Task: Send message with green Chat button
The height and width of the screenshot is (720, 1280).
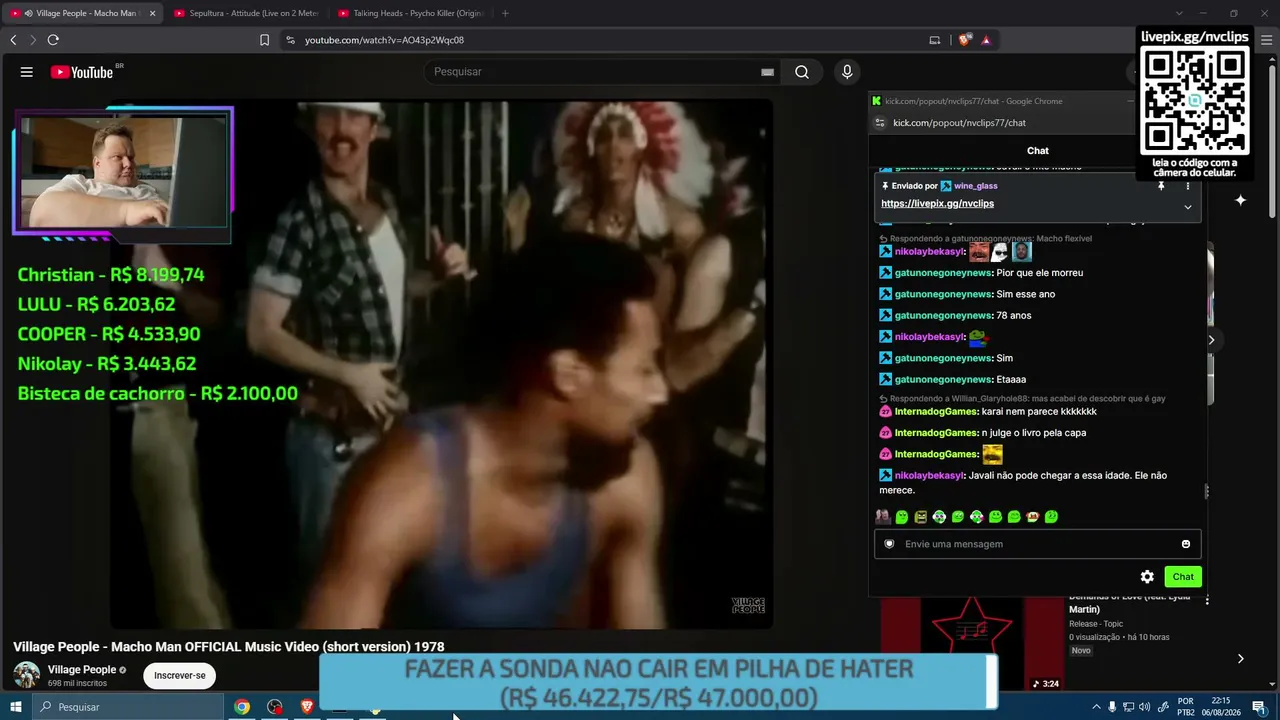Action: [1183, 577]
